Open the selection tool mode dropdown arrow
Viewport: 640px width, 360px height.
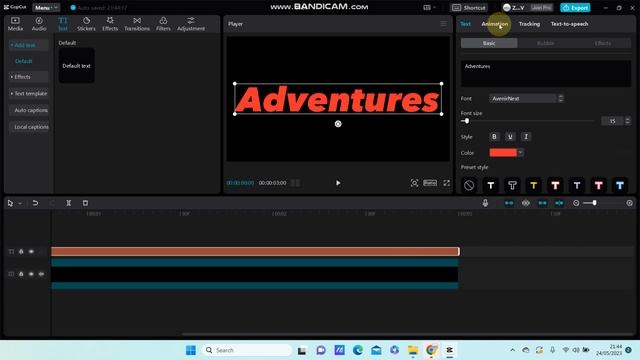[x=20, y=203]
